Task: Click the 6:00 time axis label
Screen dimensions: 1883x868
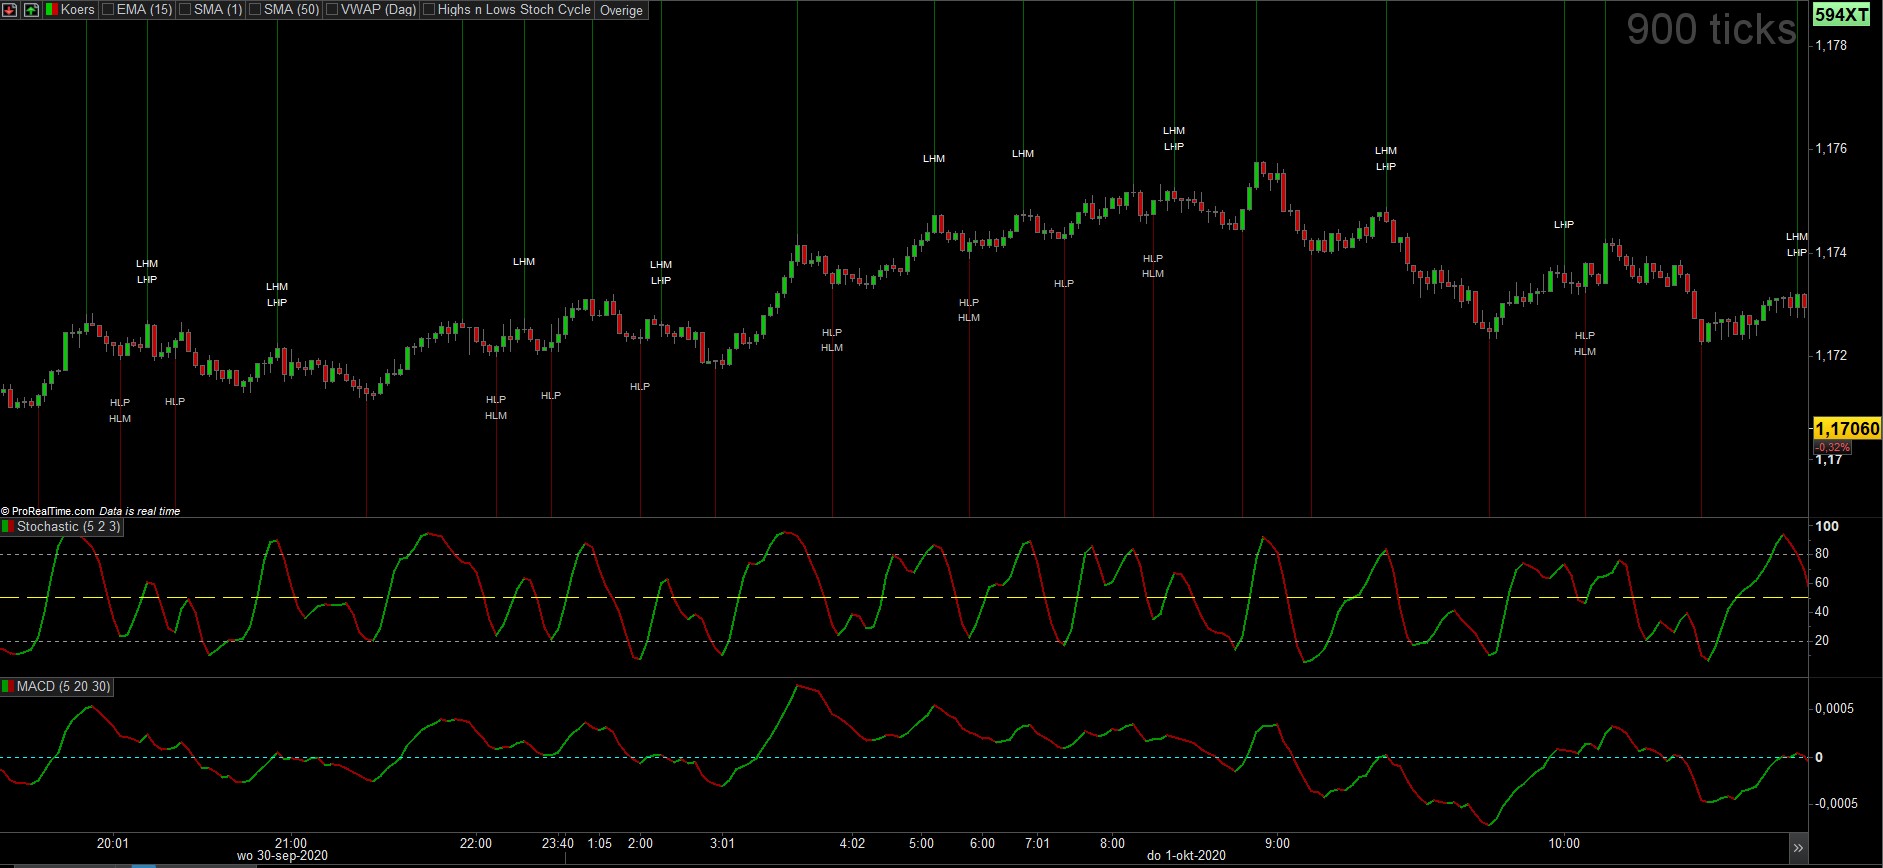Action: point(982,843)
